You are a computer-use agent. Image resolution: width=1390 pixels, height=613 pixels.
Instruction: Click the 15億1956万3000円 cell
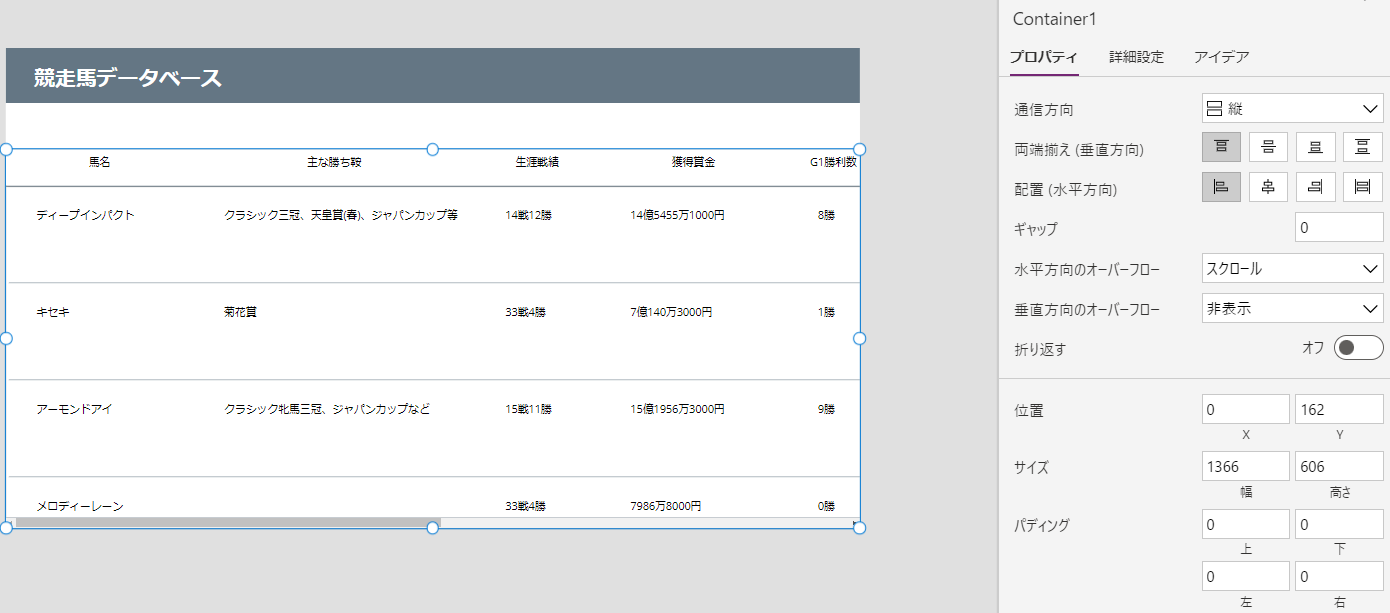click(x=677, y=409)
